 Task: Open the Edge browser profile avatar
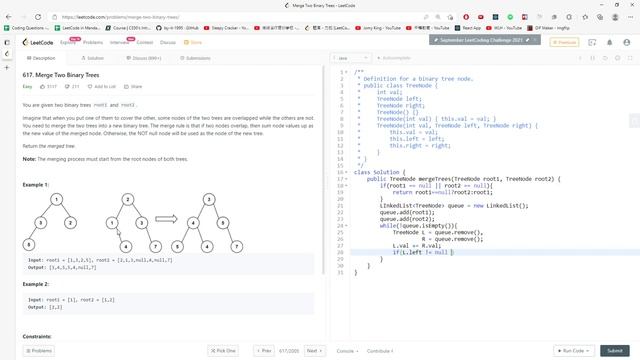tap(615, 17)
